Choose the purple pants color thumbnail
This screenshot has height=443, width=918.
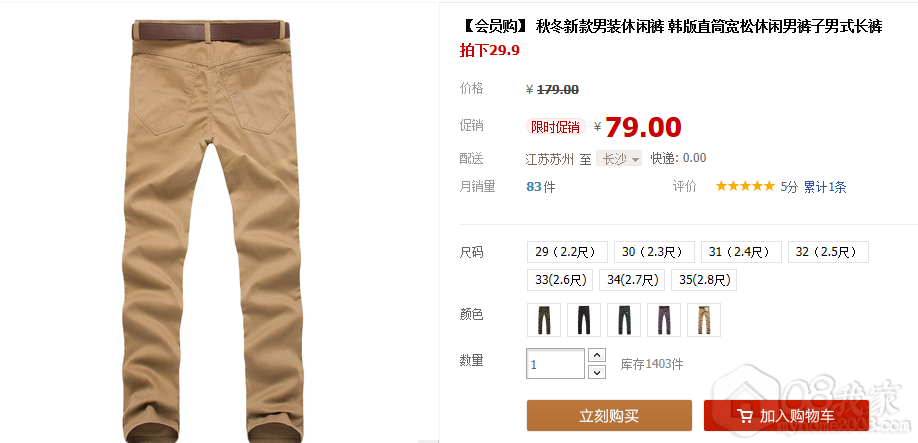pyautogui.click(x=664, y=320)
